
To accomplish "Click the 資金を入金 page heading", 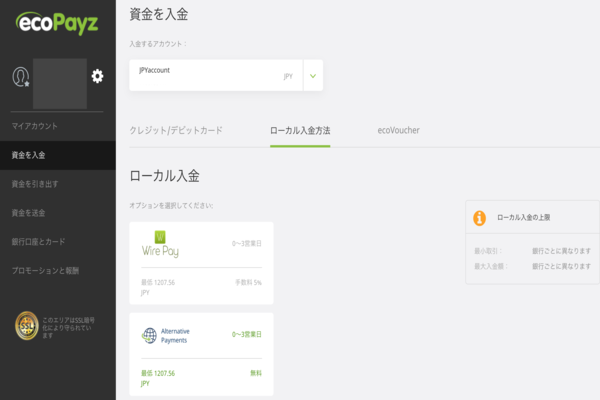I will [159, 15].
